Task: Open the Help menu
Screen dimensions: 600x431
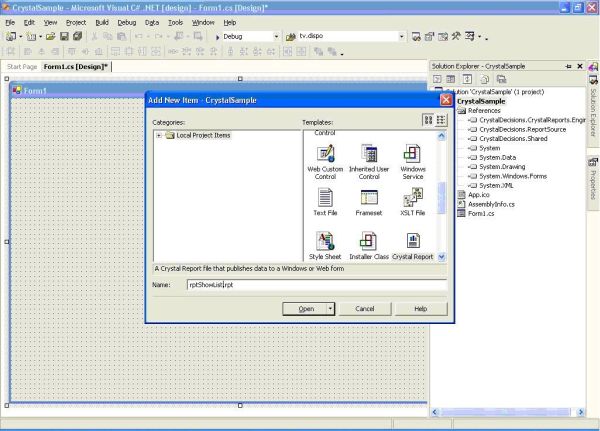Action: tap(230, 23)
